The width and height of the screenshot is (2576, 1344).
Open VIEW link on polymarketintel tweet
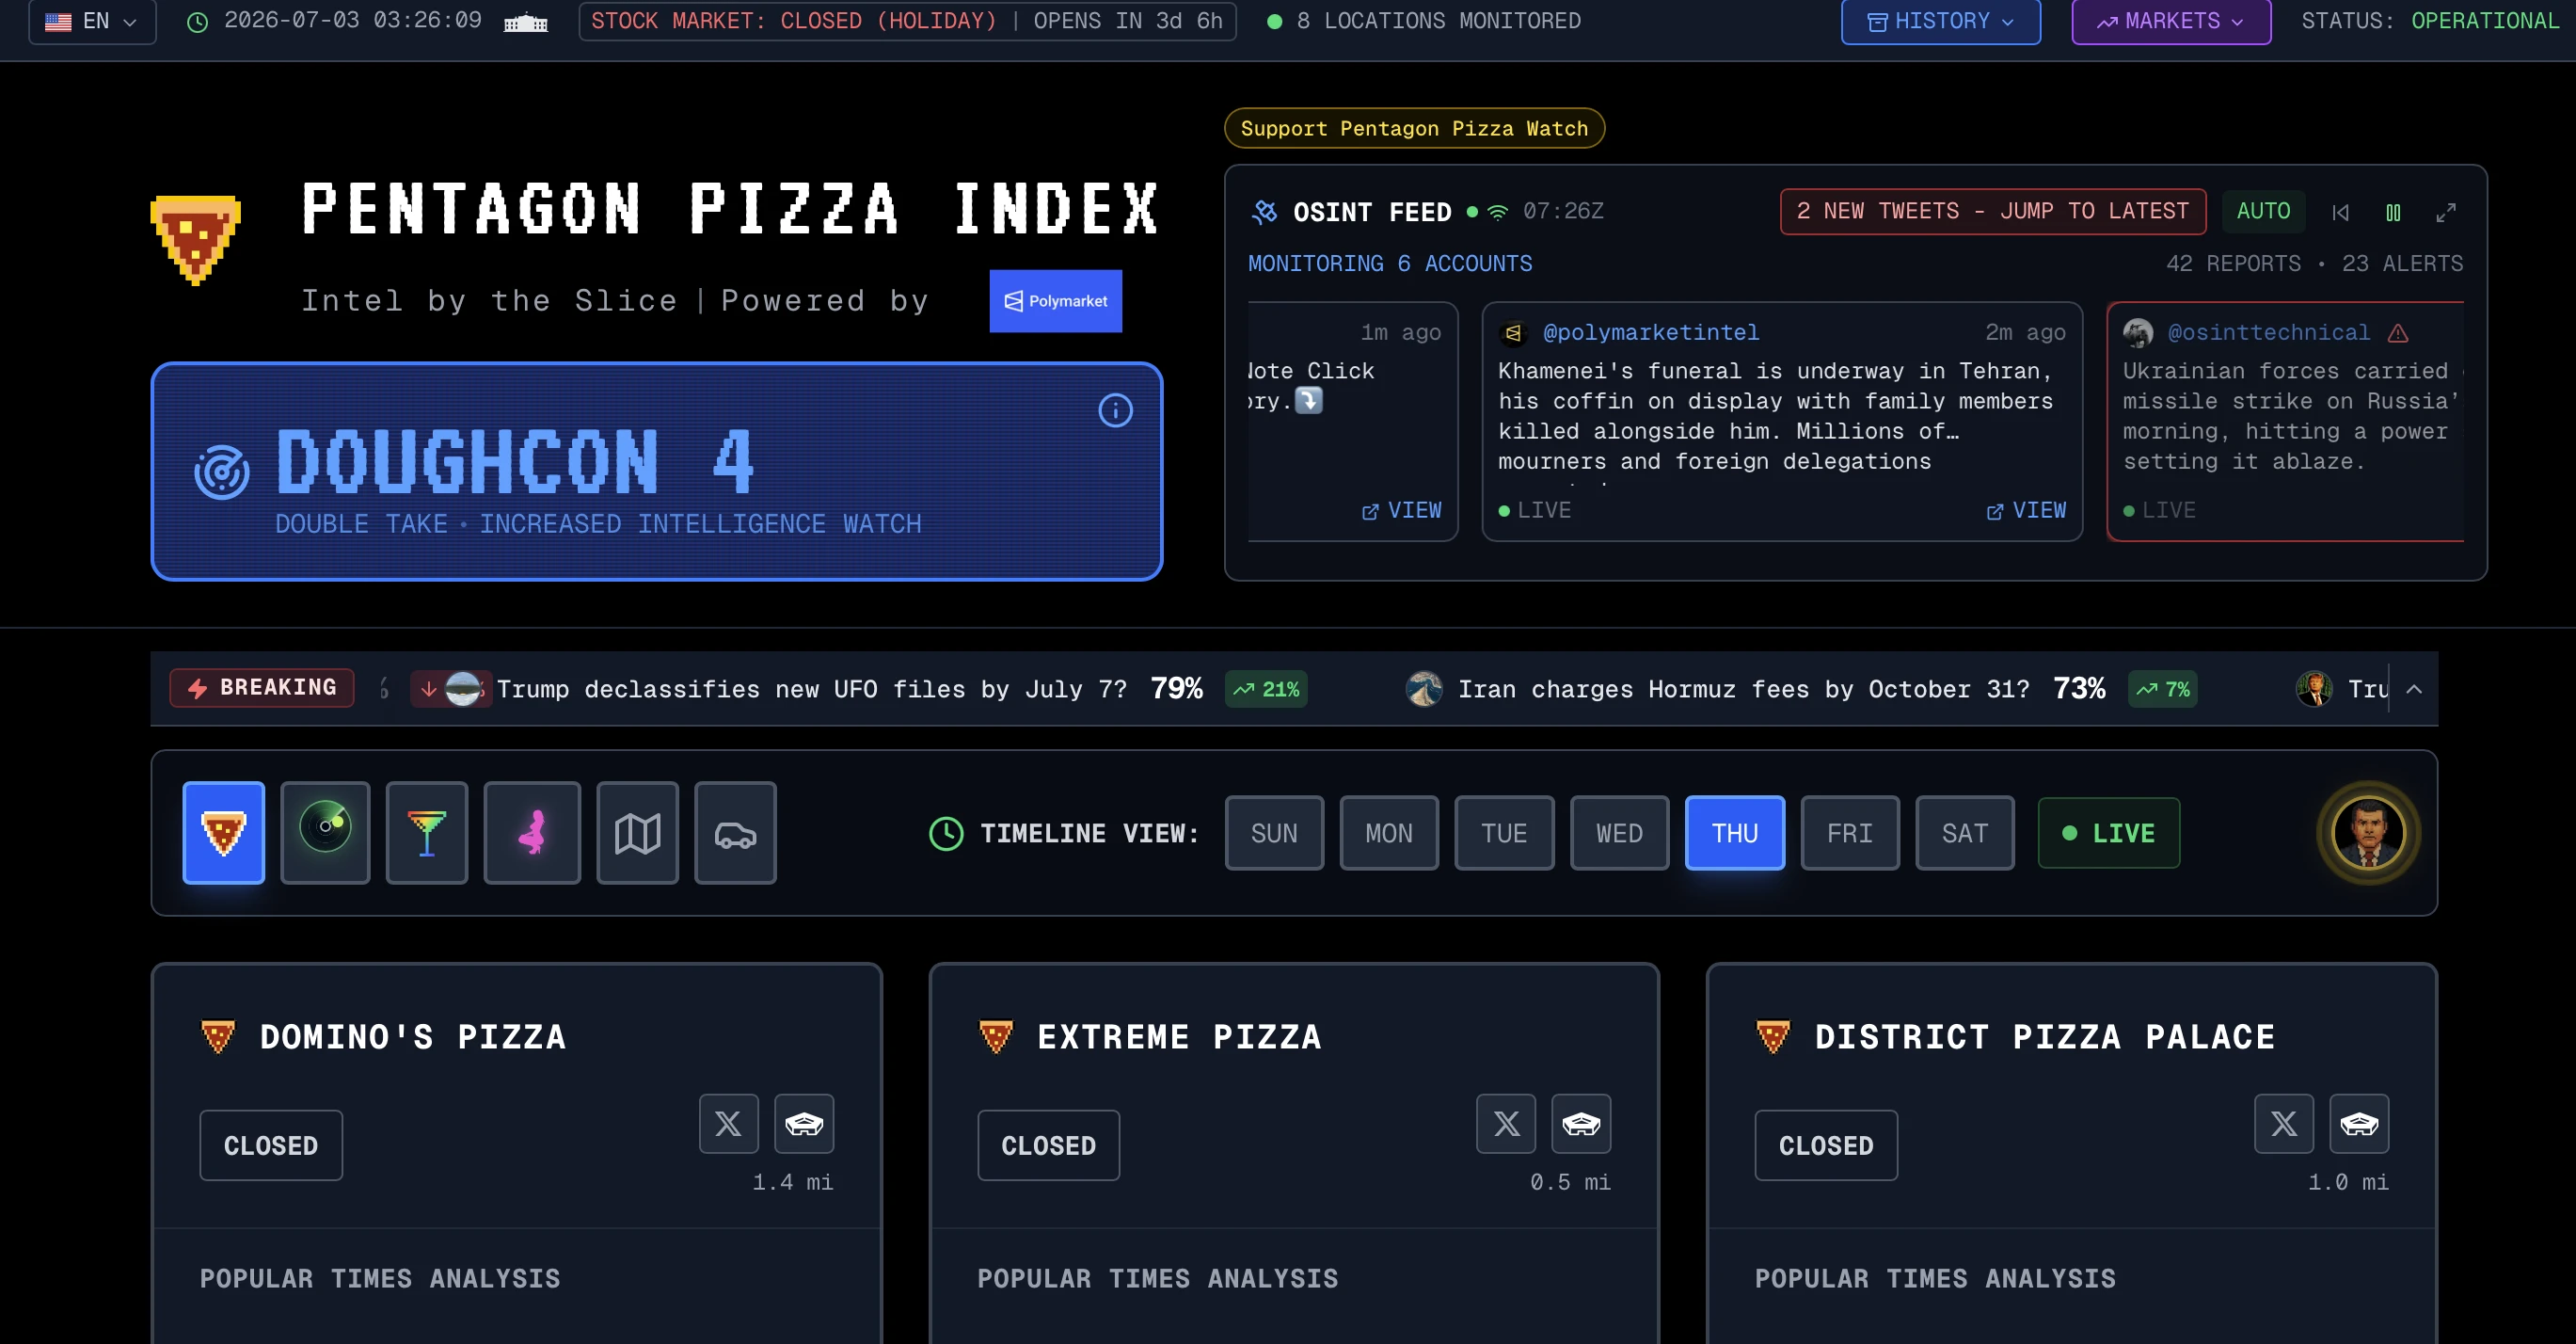click(2025, 510)
